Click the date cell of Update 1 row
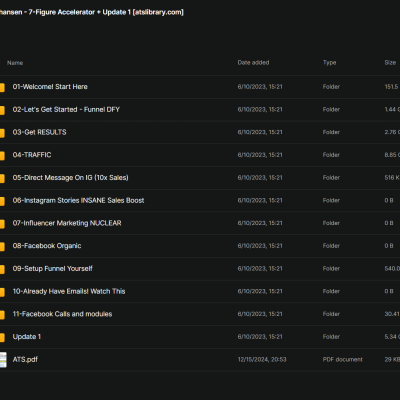 260,337
